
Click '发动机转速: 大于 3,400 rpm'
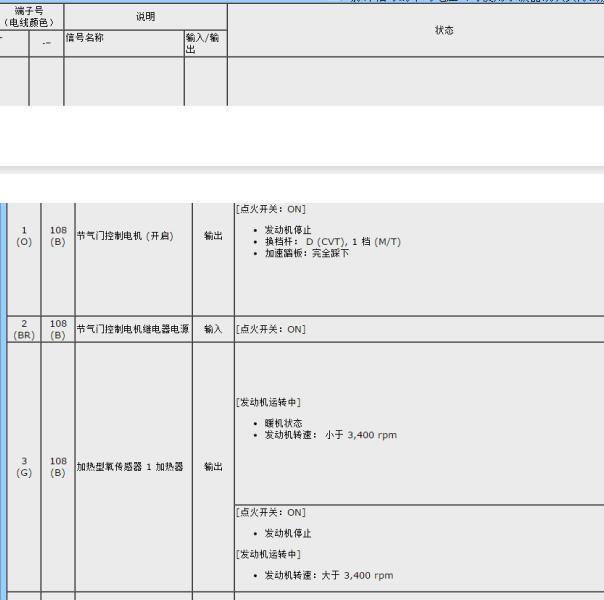click(x=329, y=575)
